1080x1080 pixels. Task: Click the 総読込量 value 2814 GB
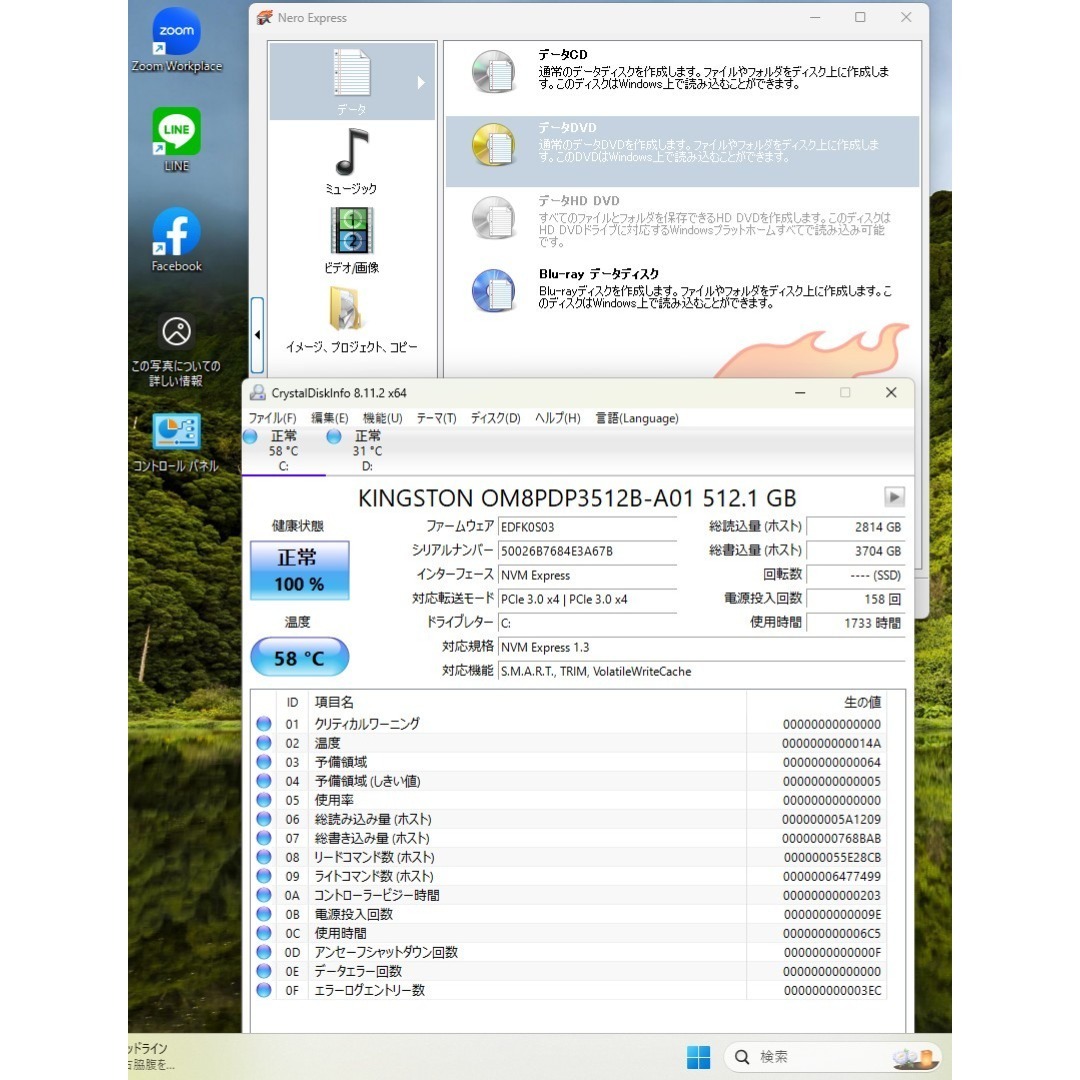pyautogui.click(x=855, y=527)
